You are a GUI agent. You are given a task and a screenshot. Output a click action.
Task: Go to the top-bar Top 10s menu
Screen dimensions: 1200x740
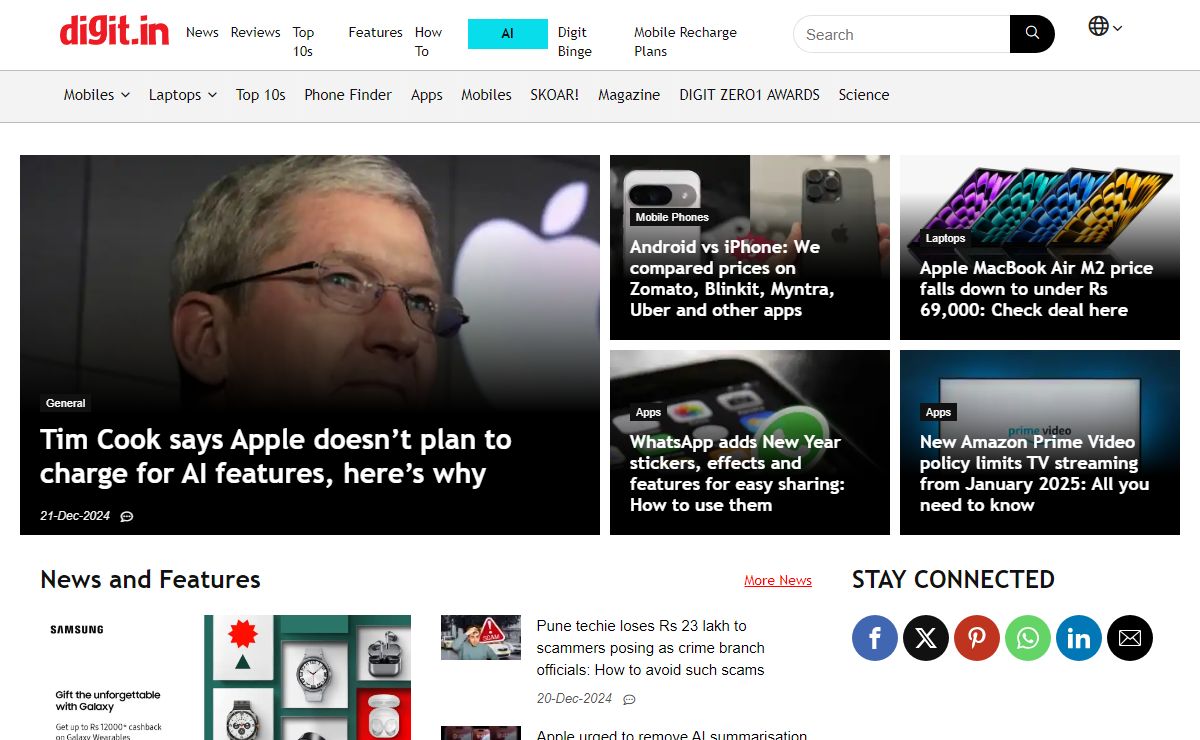tap(304, 42)
